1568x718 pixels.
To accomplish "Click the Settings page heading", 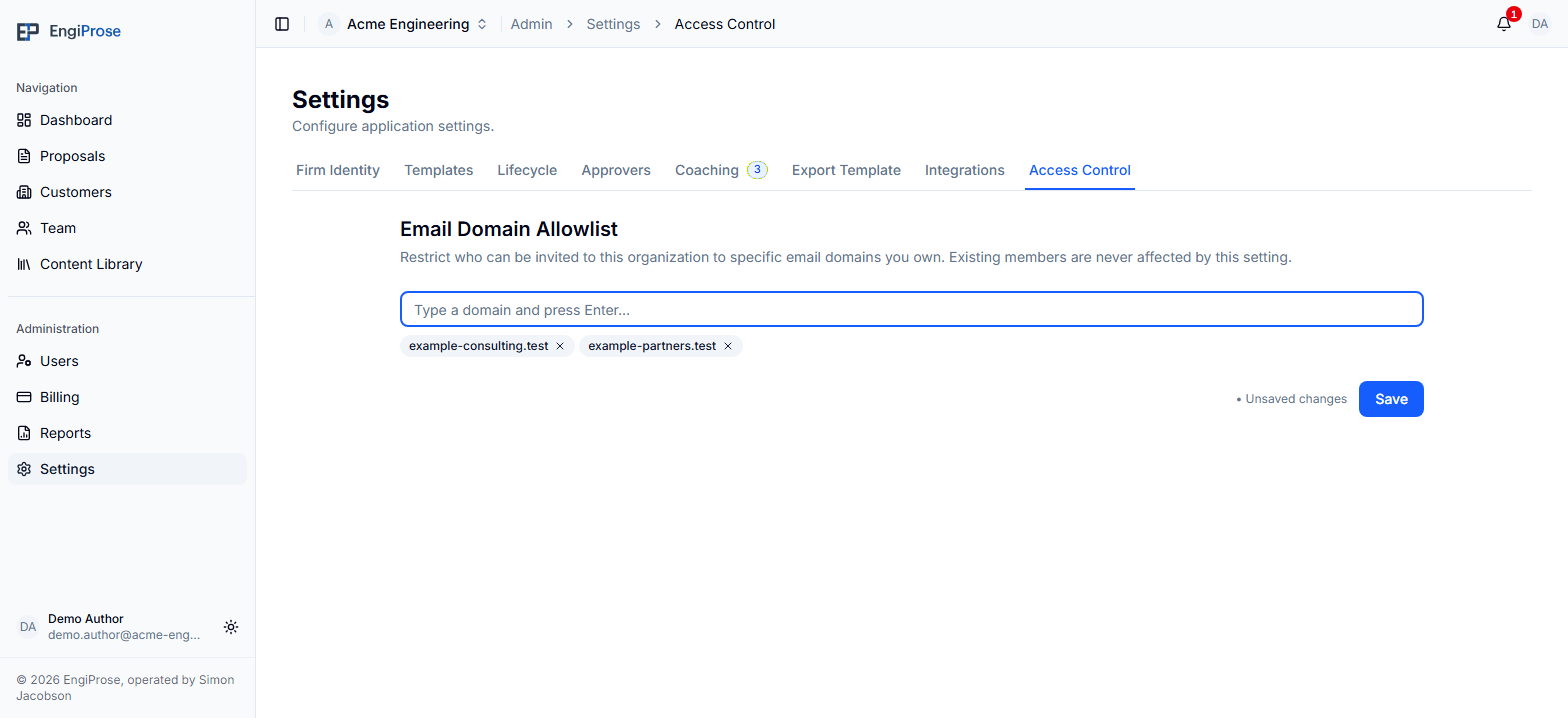I will [340, 100].
